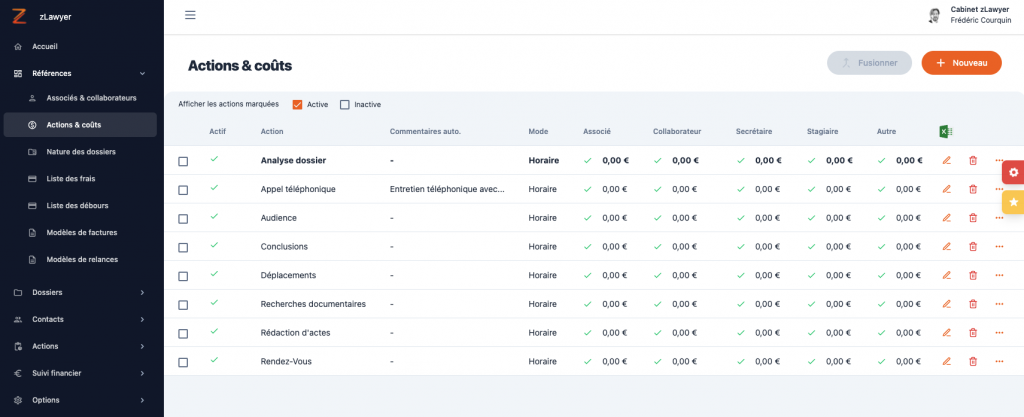Click the Excel export icon
This screenshot has width=1024, height=417.
coord(945,132)
